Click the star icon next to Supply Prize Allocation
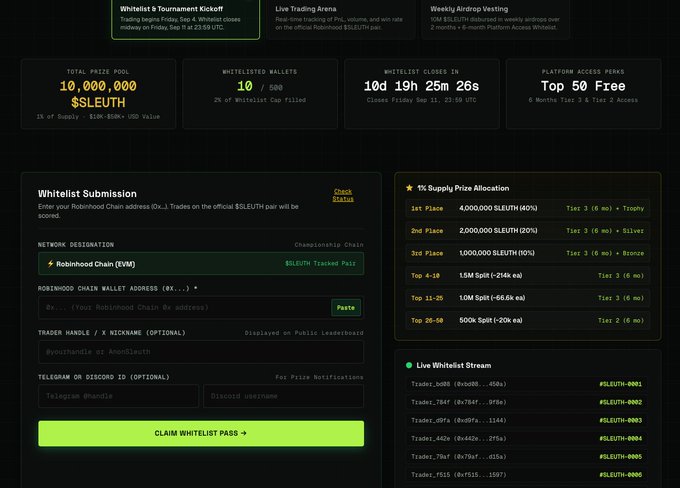The image size is (680, 488). click(409, 188)
